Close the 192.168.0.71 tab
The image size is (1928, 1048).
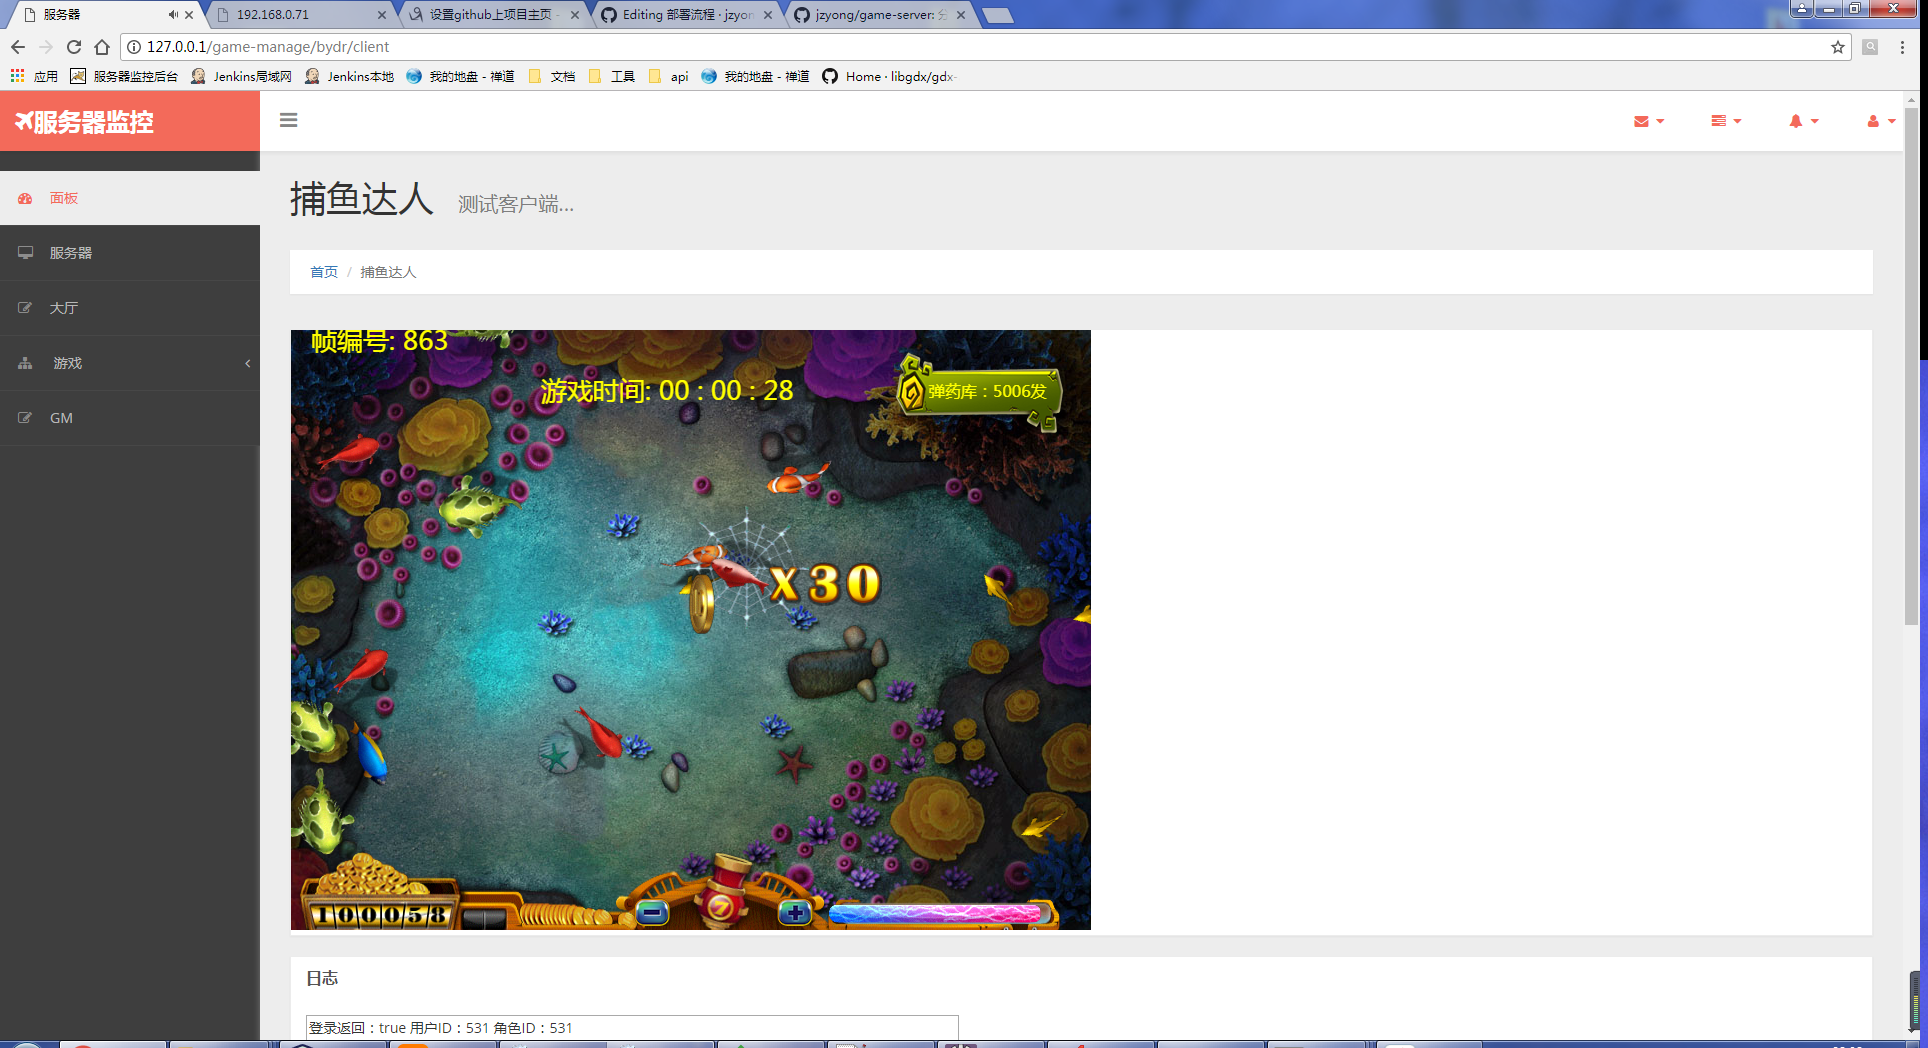(x=382, y=15)
